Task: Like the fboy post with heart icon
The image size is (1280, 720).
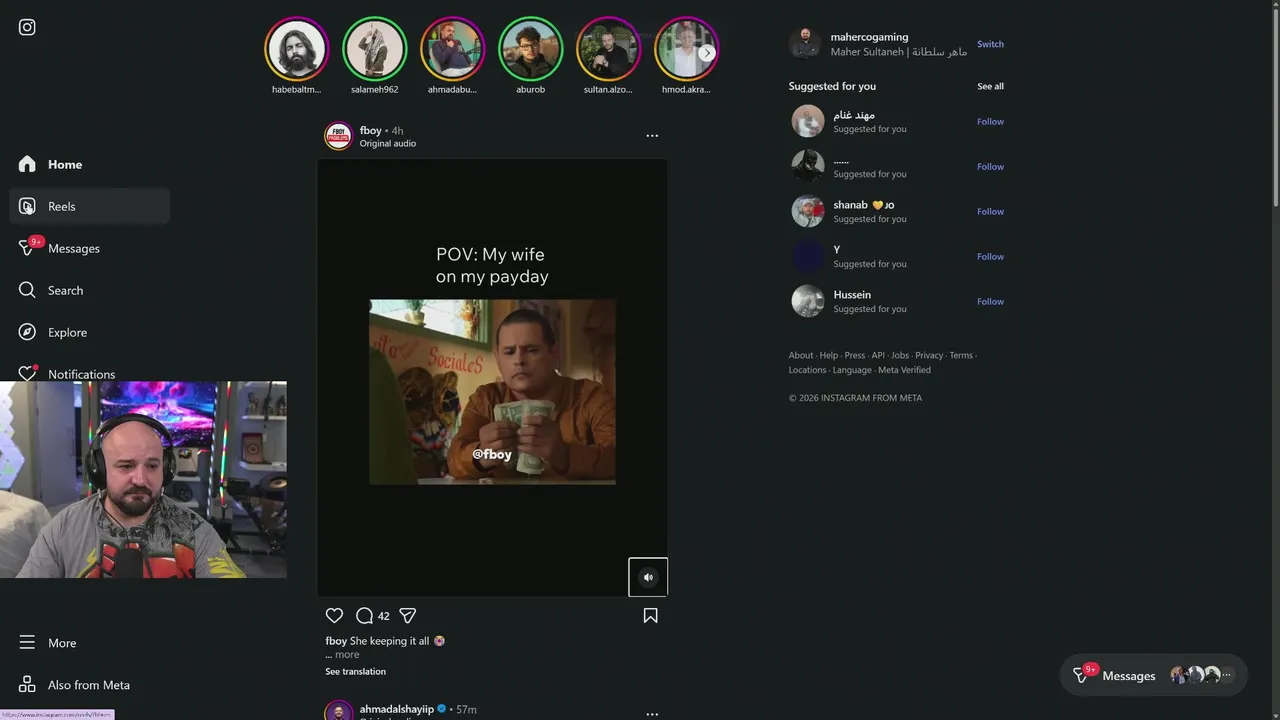Action: (x=334, y=616)
